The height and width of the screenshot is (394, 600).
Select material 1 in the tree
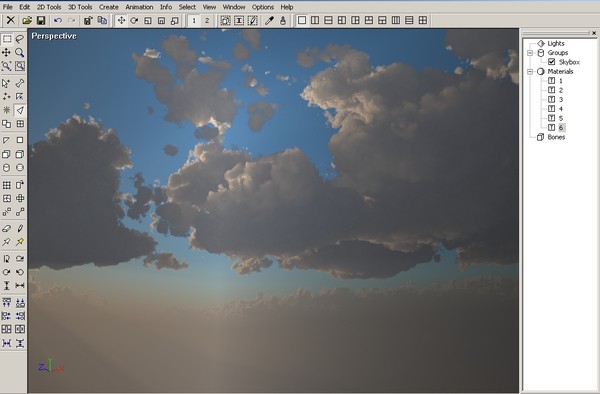point(561,81)
